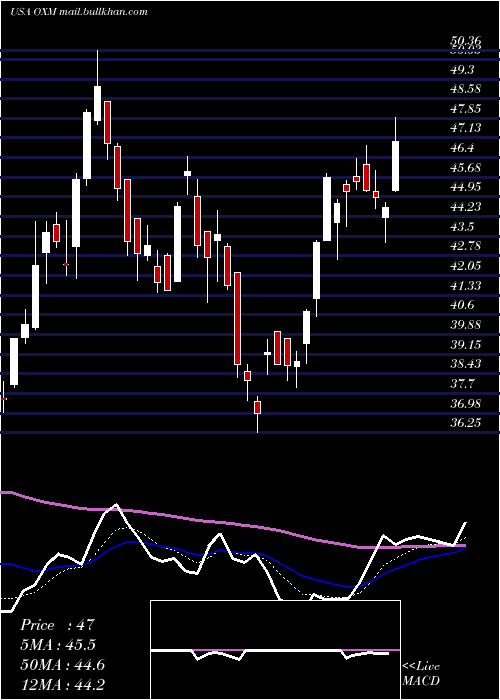Click the 46.4 price axis label

(x=462, y=148)
